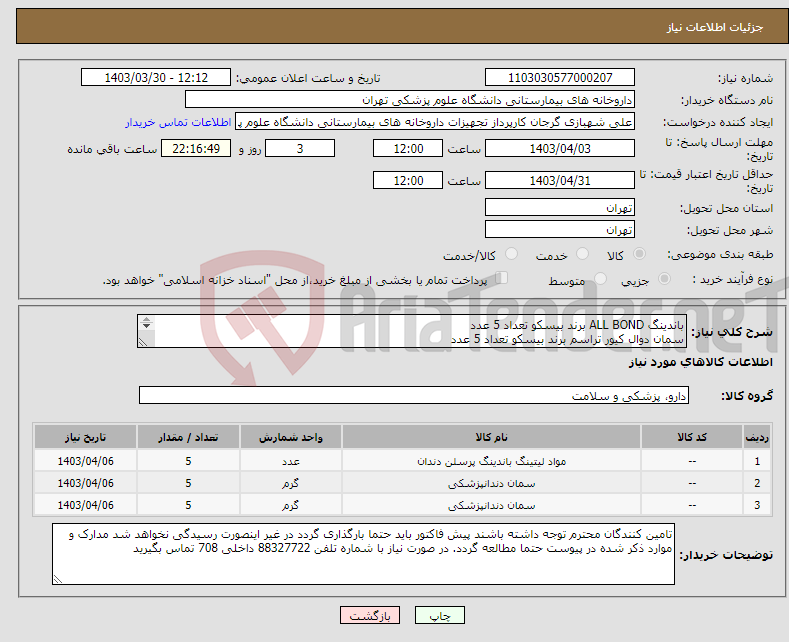Click the description box scroll down arrow
This screenshot has height=642, width=789.
(x=146, y=326)
